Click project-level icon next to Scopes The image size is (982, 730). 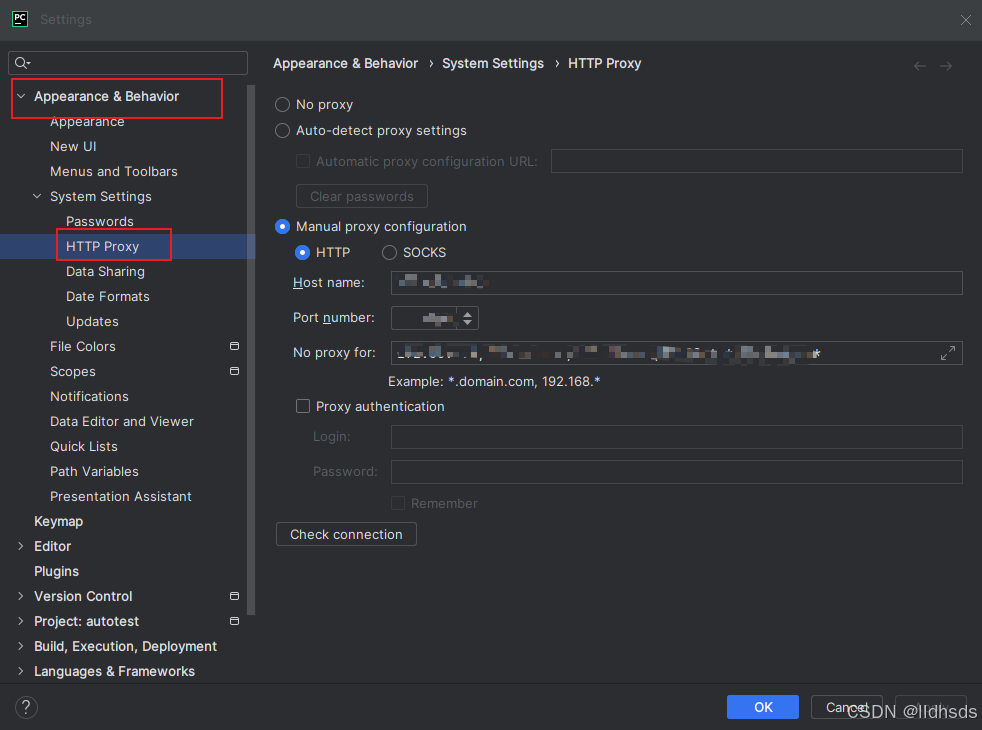[x=234, y=371]
